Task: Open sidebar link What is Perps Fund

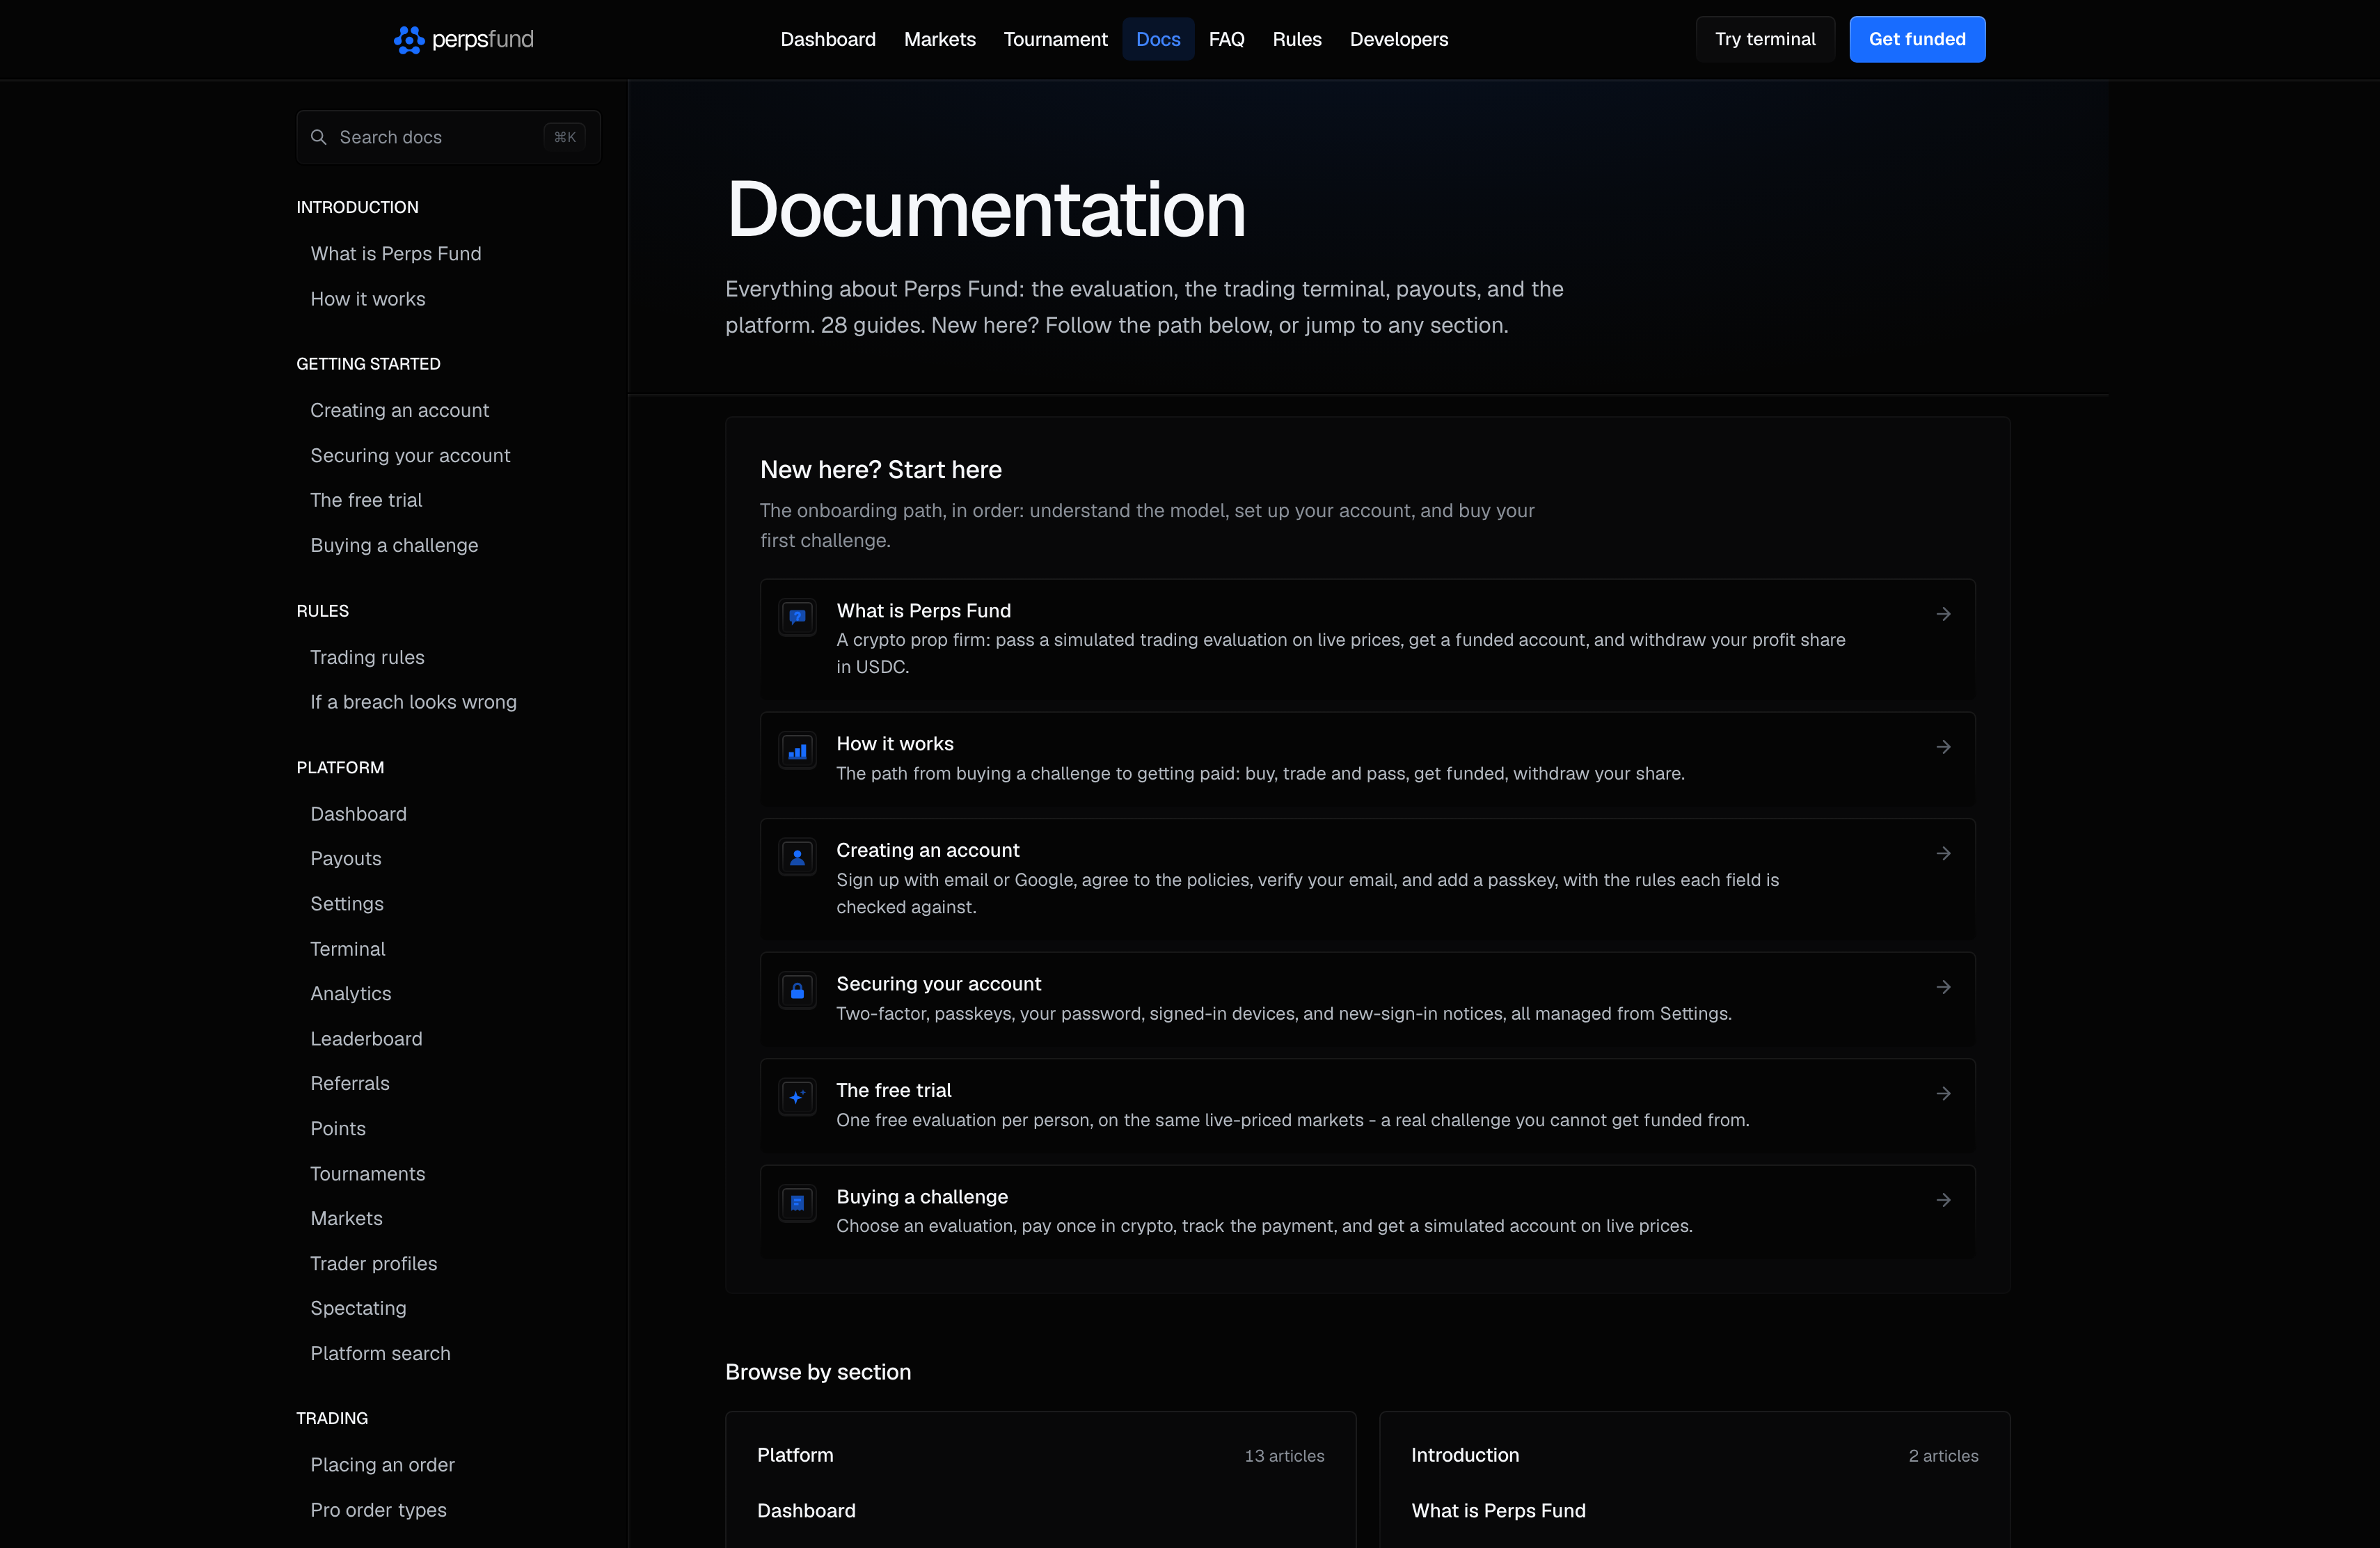Action: pyautogui.click(x=396, y=254)
